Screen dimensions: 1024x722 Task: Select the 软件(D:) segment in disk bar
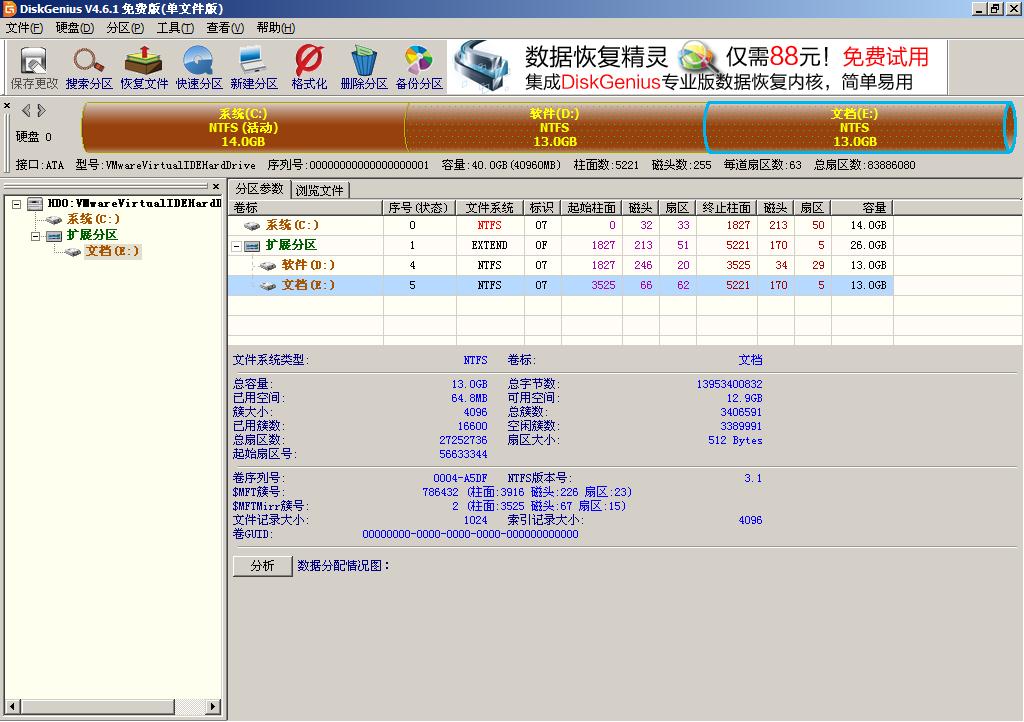(554, 127)
